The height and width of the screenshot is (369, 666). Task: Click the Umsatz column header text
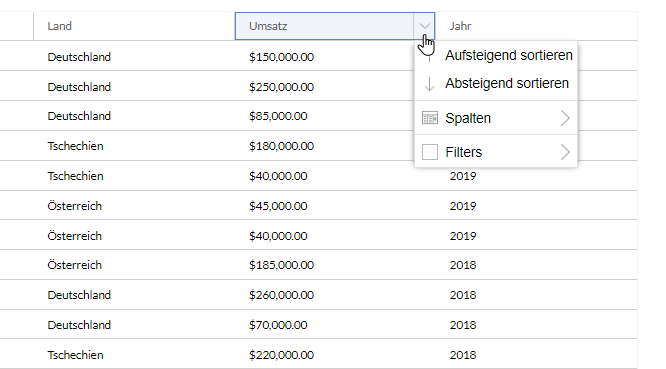(x=268, y=26)
